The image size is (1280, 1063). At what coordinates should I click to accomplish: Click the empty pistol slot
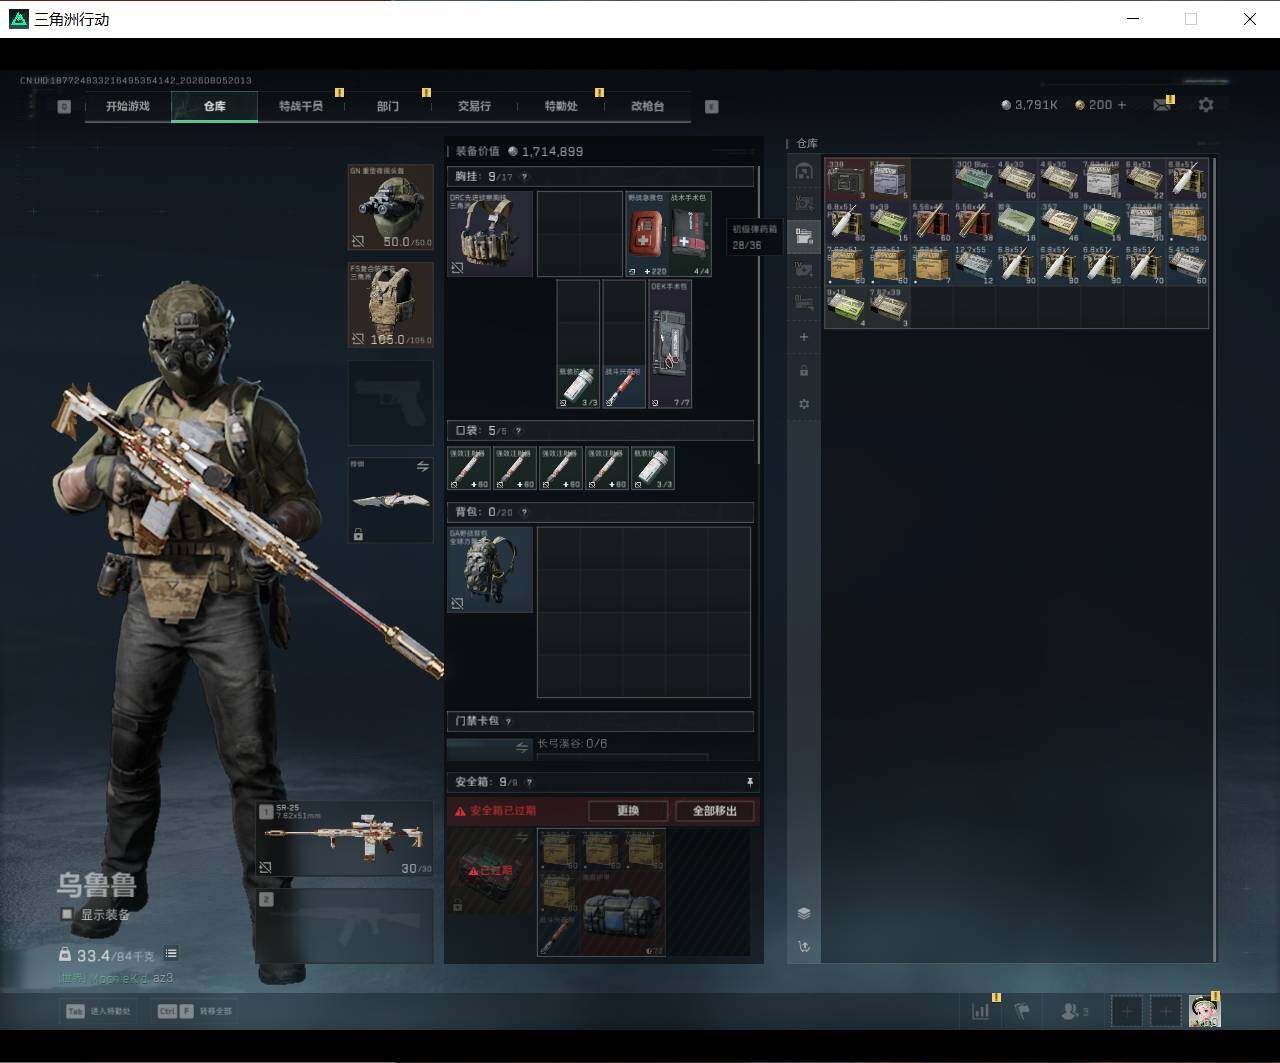click(390, 402)
